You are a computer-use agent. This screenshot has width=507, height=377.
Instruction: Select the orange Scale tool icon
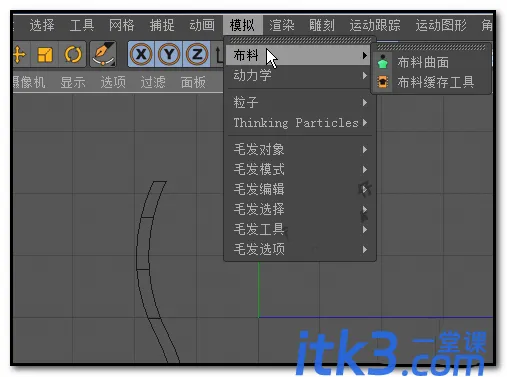[x=45, y=54]
